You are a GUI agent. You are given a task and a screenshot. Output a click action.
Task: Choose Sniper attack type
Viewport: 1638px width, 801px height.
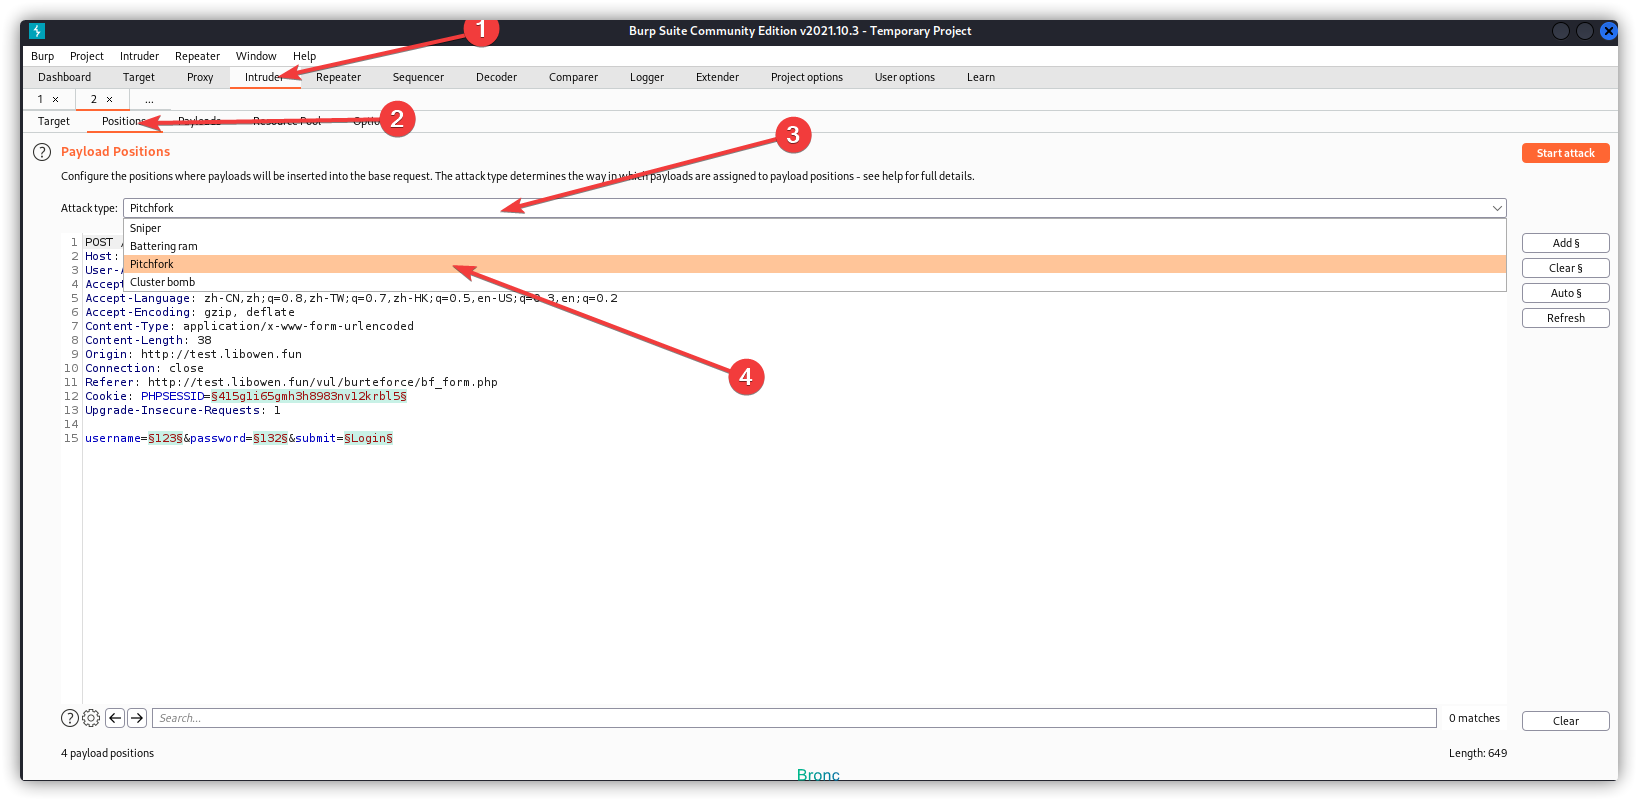(815, 228)
